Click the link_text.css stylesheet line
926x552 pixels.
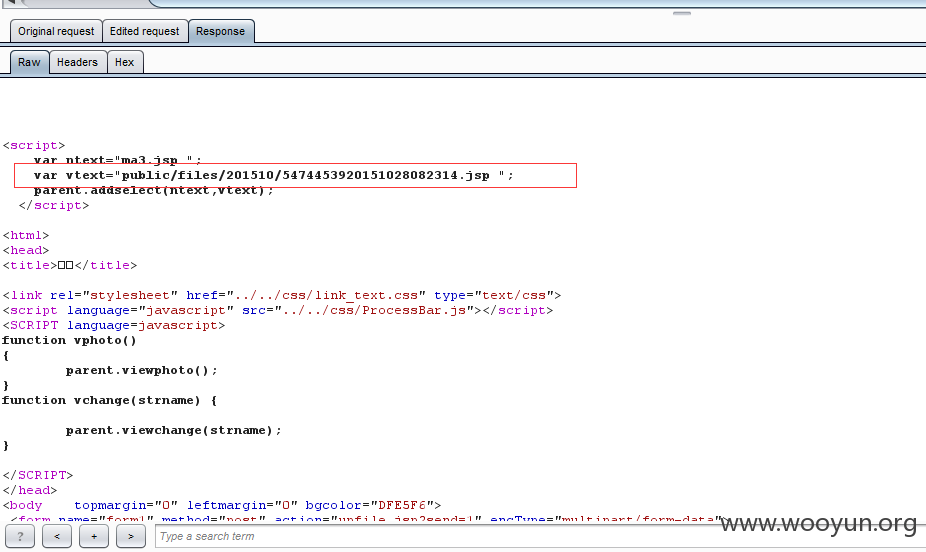click(x=282, y=295)
